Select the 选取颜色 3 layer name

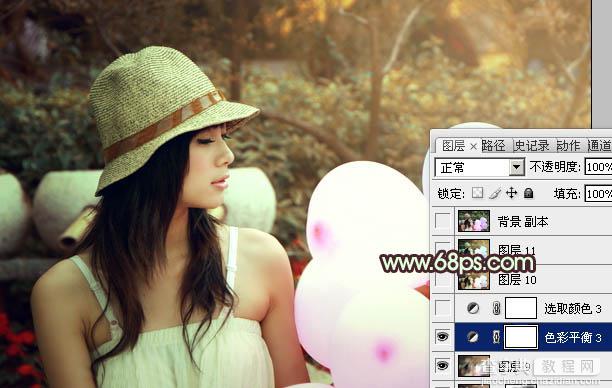(573, 309)
